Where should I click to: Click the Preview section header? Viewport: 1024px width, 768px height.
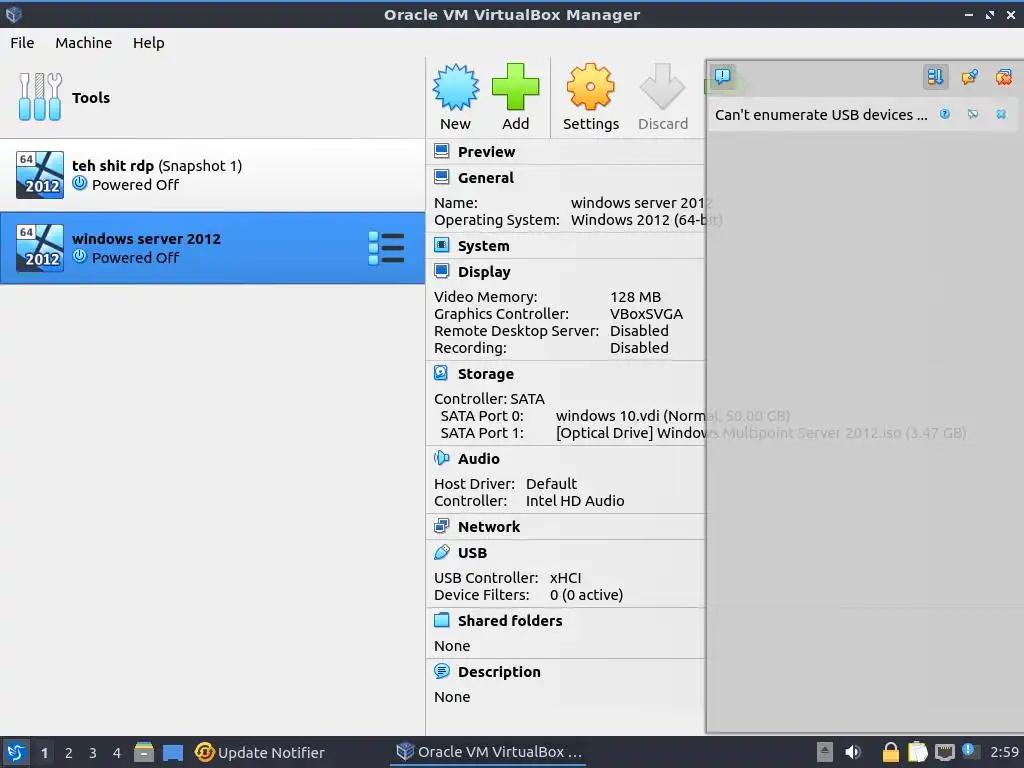(486, 152)
